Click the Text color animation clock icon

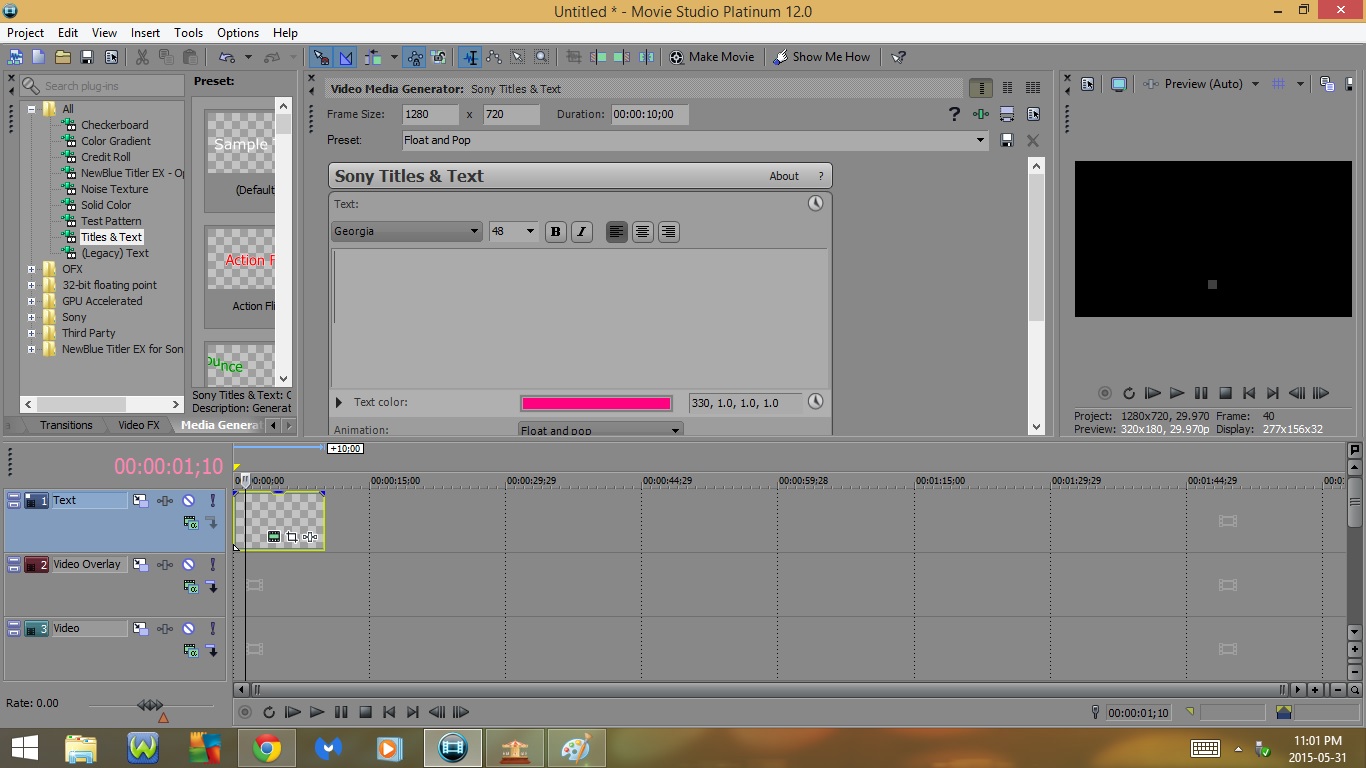tap(816, 402)
